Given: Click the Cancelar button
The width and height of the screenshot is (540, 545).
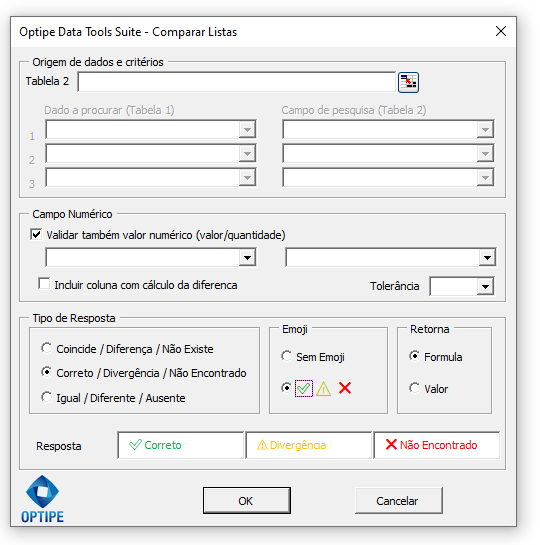Looking at the screenshot, I should pos(399,501).
